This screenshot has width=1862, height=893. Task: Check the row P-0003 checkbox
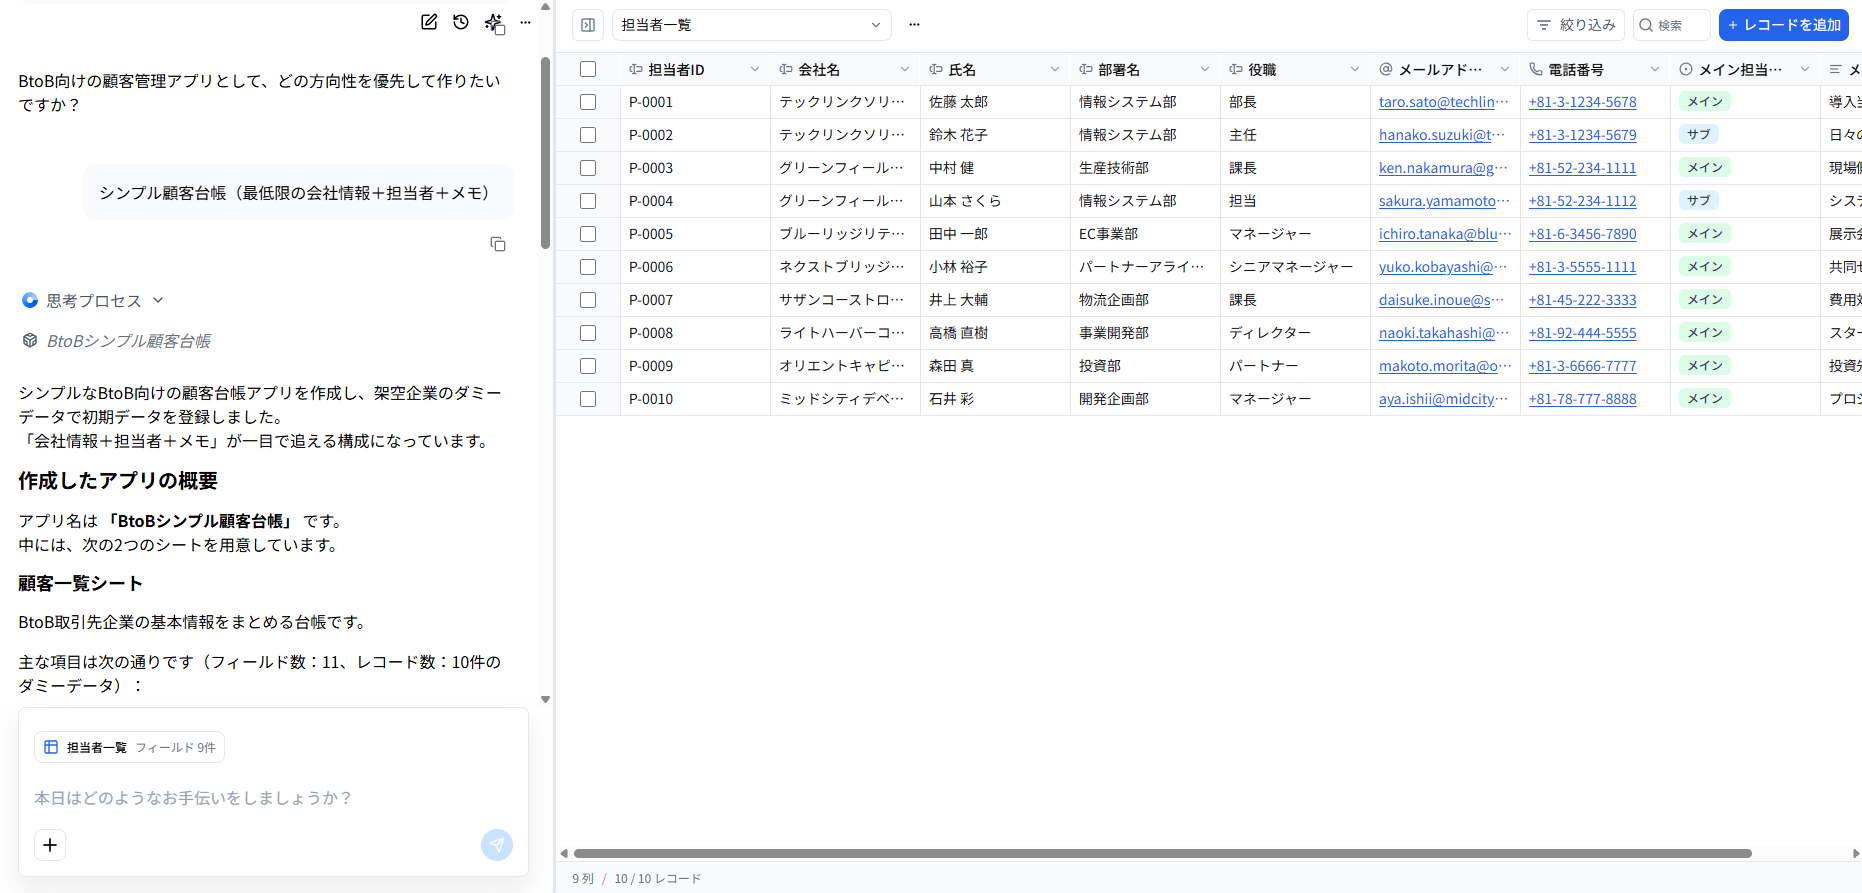588,168
